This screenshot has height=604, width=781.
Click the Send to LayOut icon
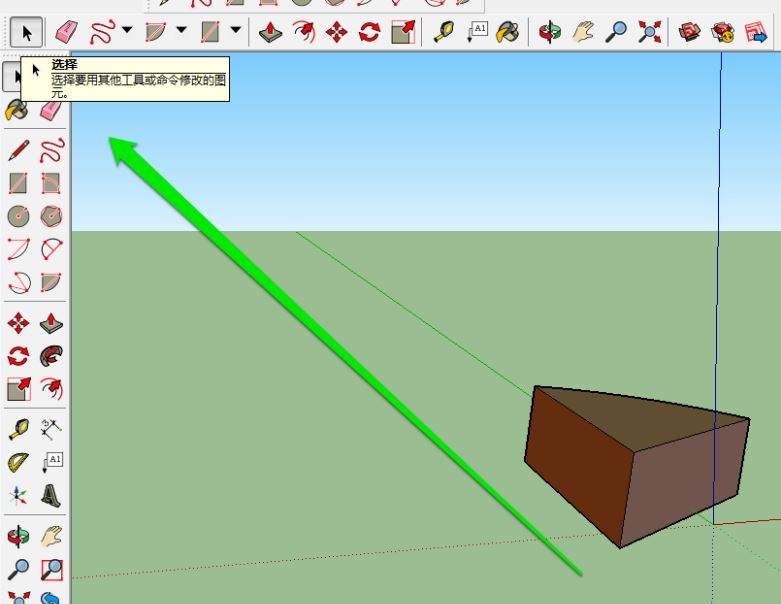(756, 32)
